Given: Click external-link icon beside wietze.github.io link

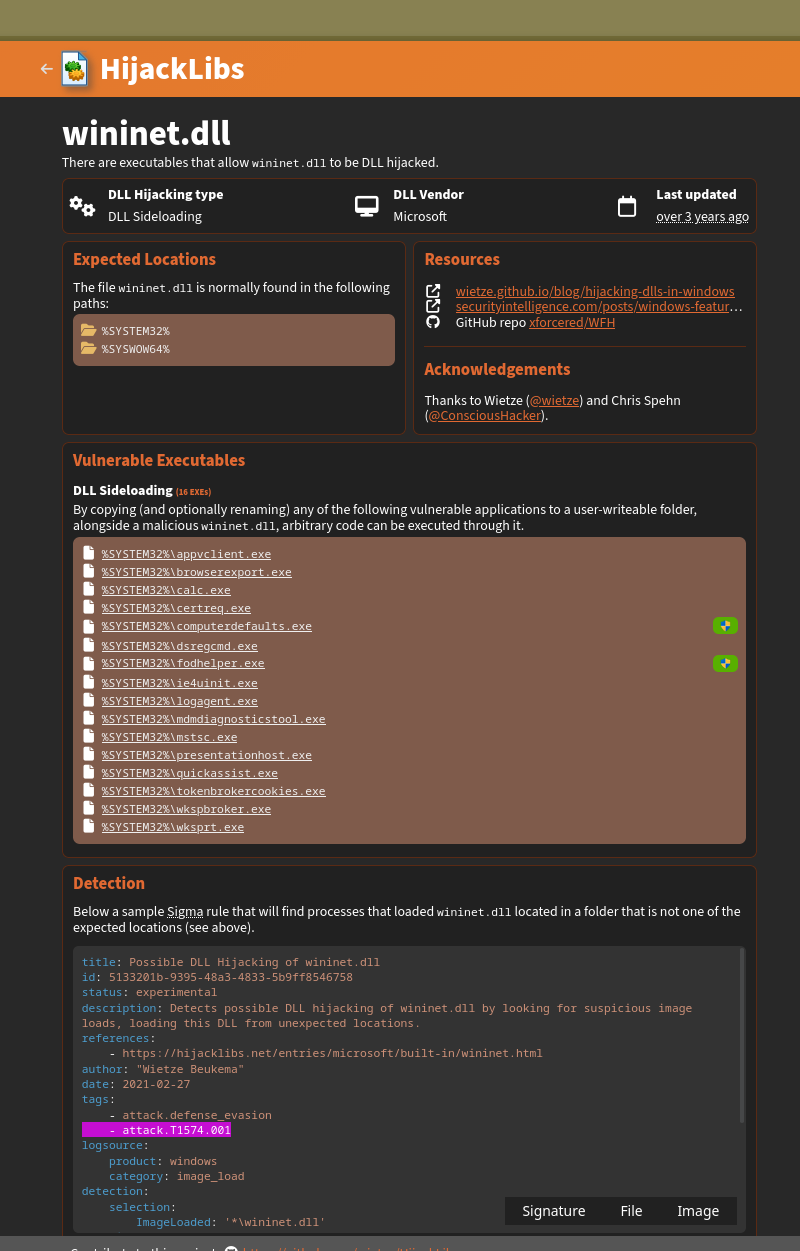Looking at the screenshot, I should click(x=433, y=291).
